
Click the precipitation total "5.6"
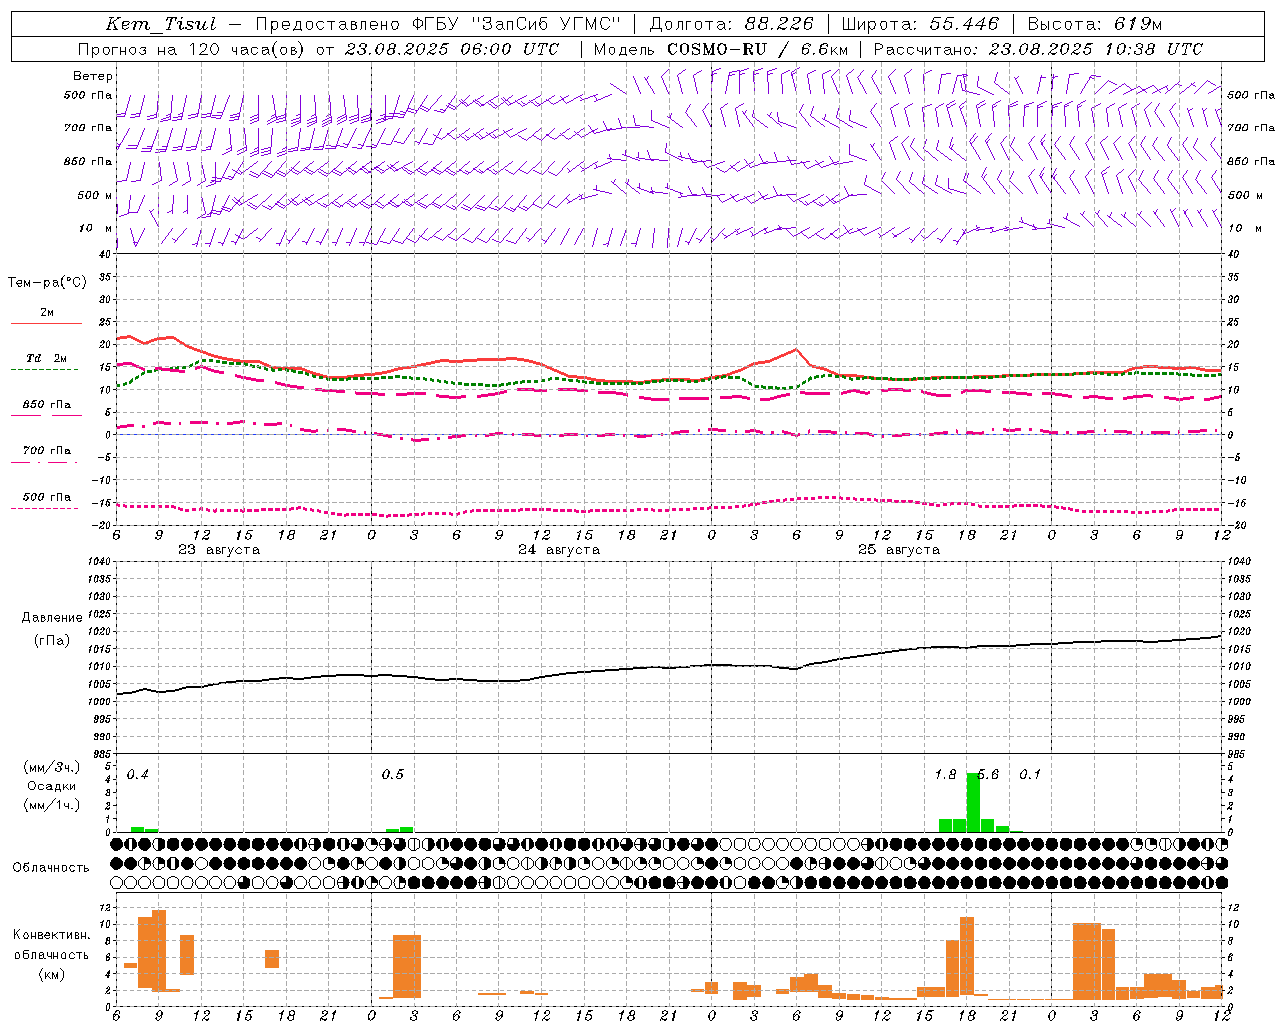(989, 775)
